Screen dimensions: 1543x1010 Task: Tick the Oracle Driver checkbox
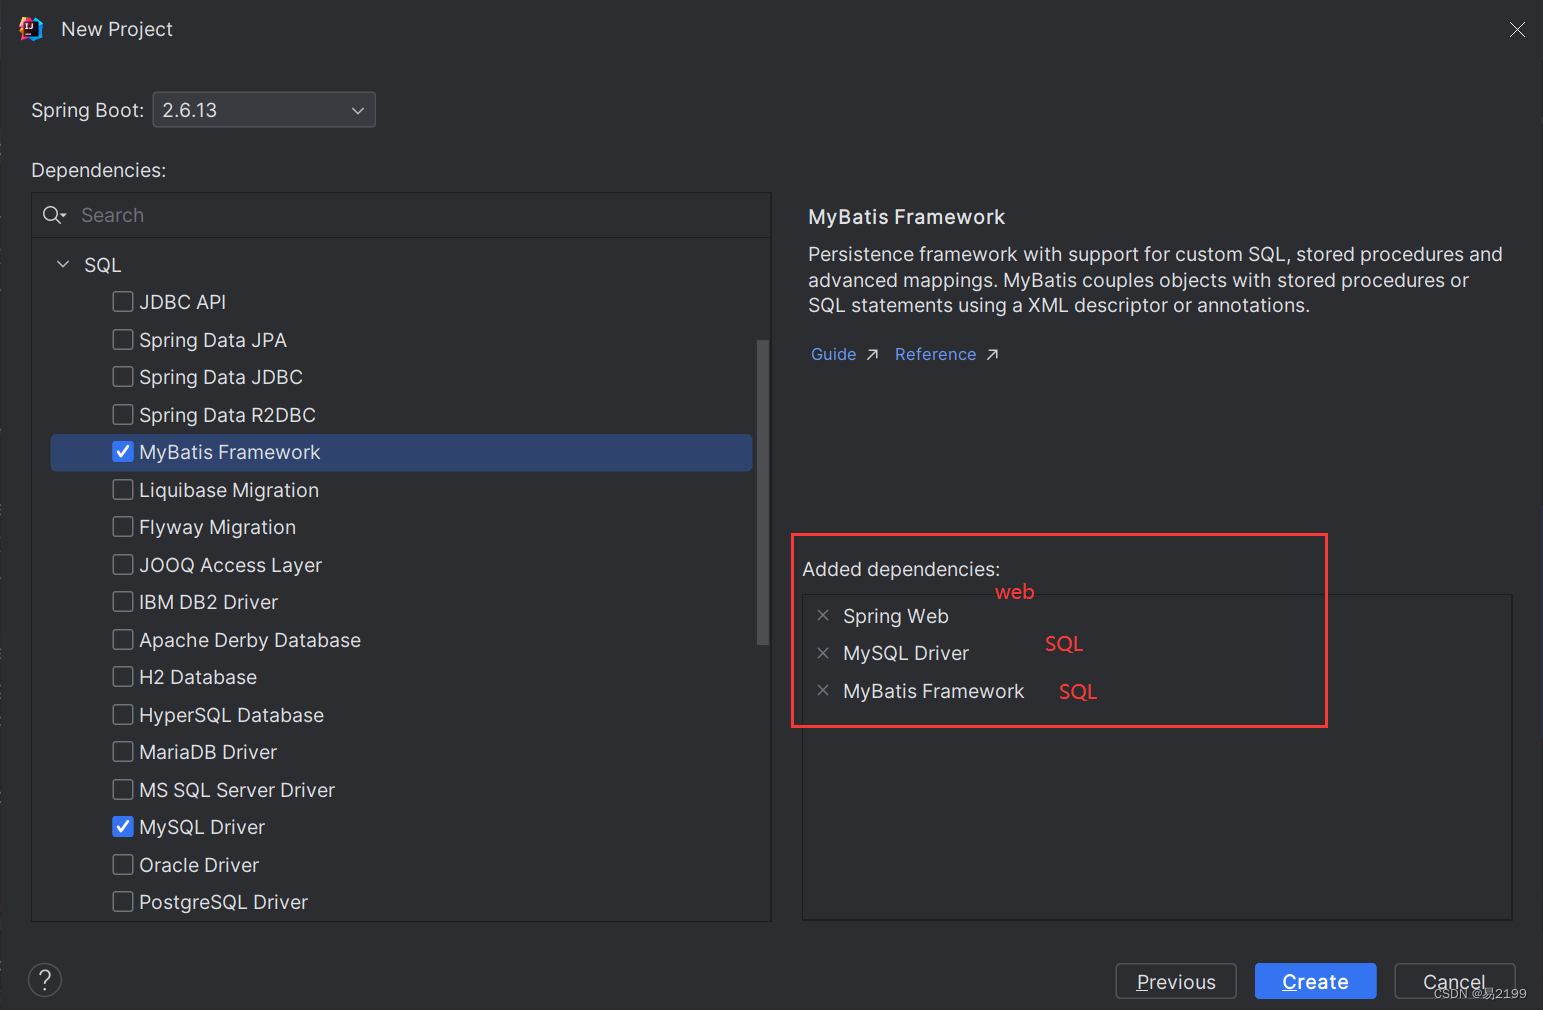tap(123, 865)
